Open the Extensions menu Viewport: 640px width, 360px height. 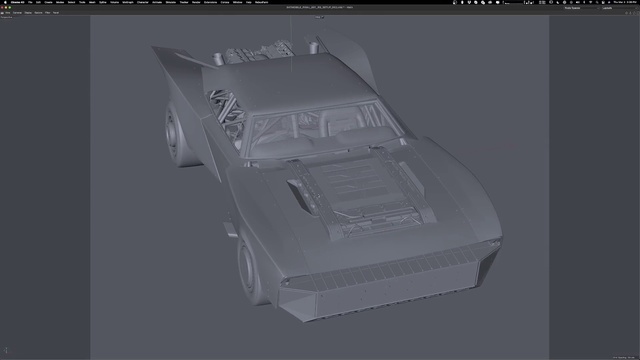(211, 2)
